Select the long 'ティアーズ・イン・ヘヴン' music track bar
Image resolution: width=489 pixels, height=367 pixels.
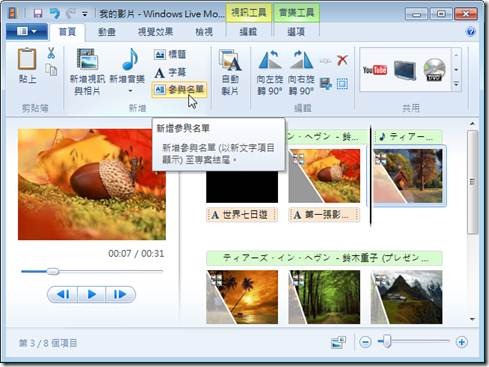[x=324, y=258]
